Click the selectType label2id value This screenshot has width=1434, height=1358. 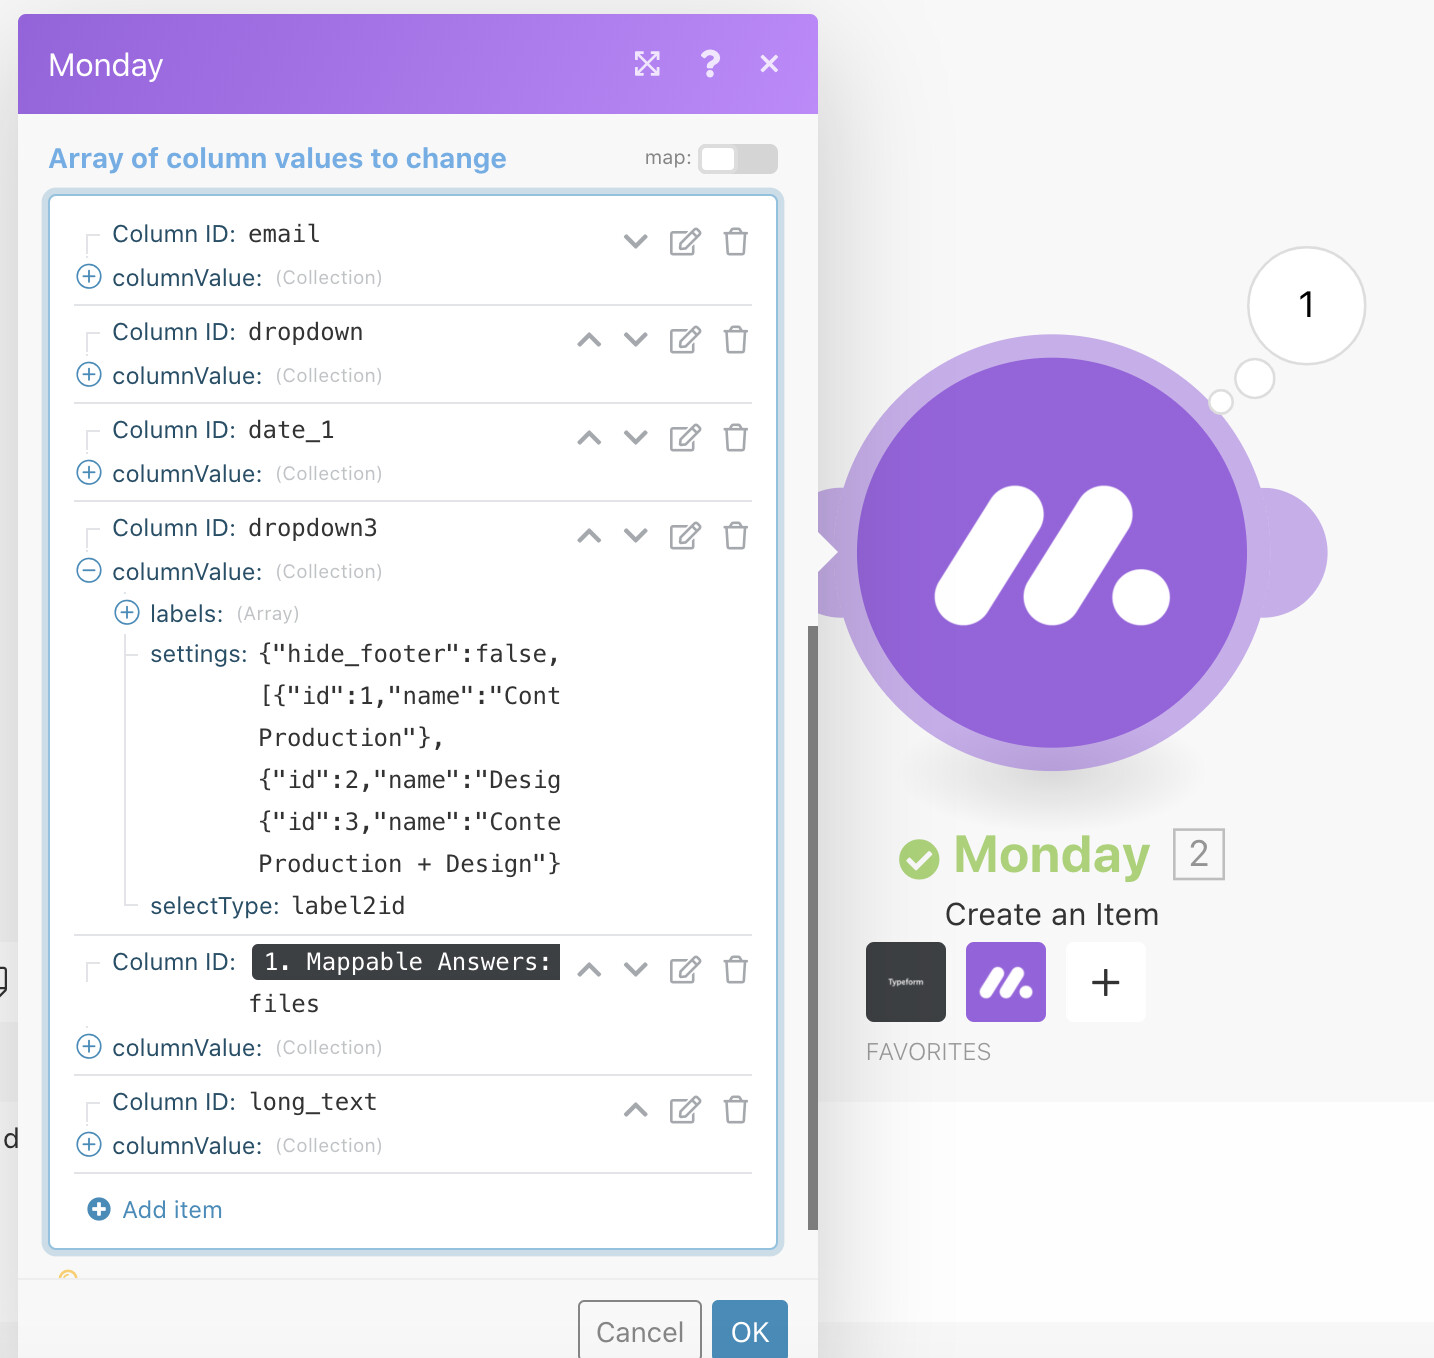(x=348, y=906)
